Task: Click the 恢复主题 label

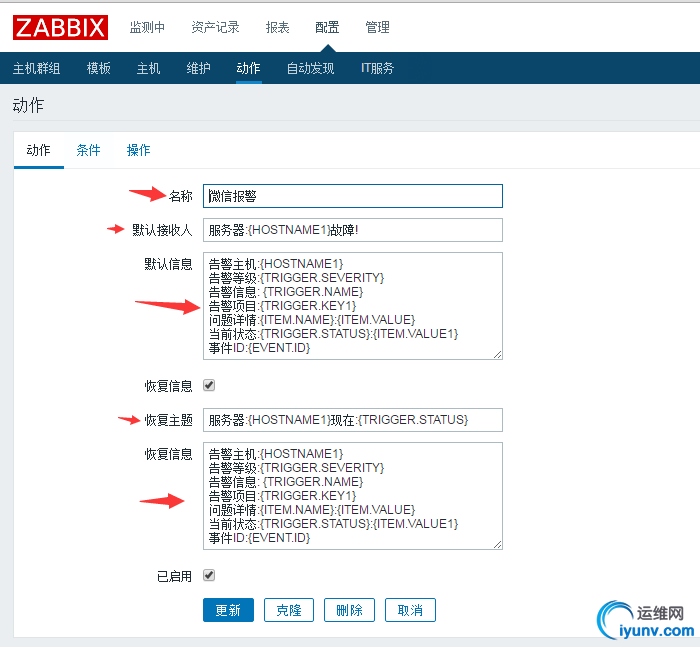Action: (x=168, y=420)
